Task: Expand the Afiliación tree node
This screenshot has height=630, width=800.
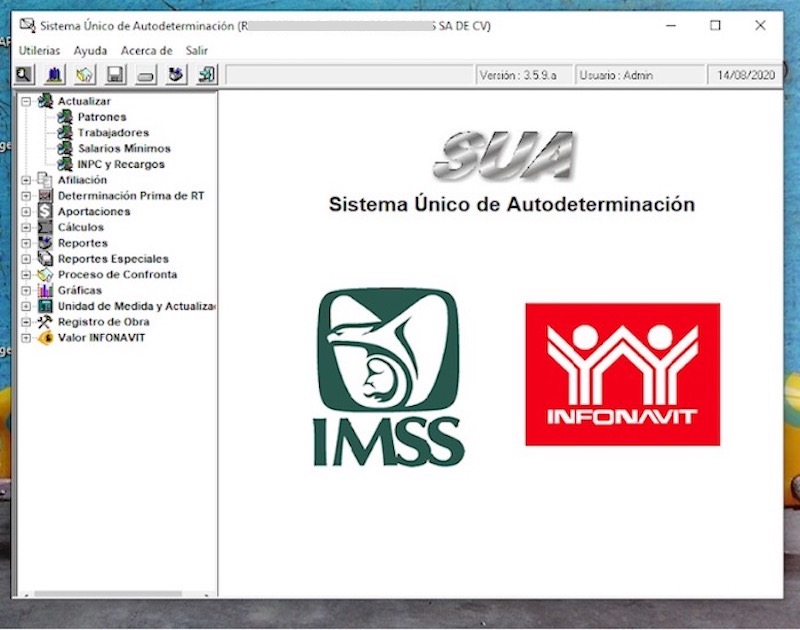Action: pyautogui.click(x=26, y=180)
